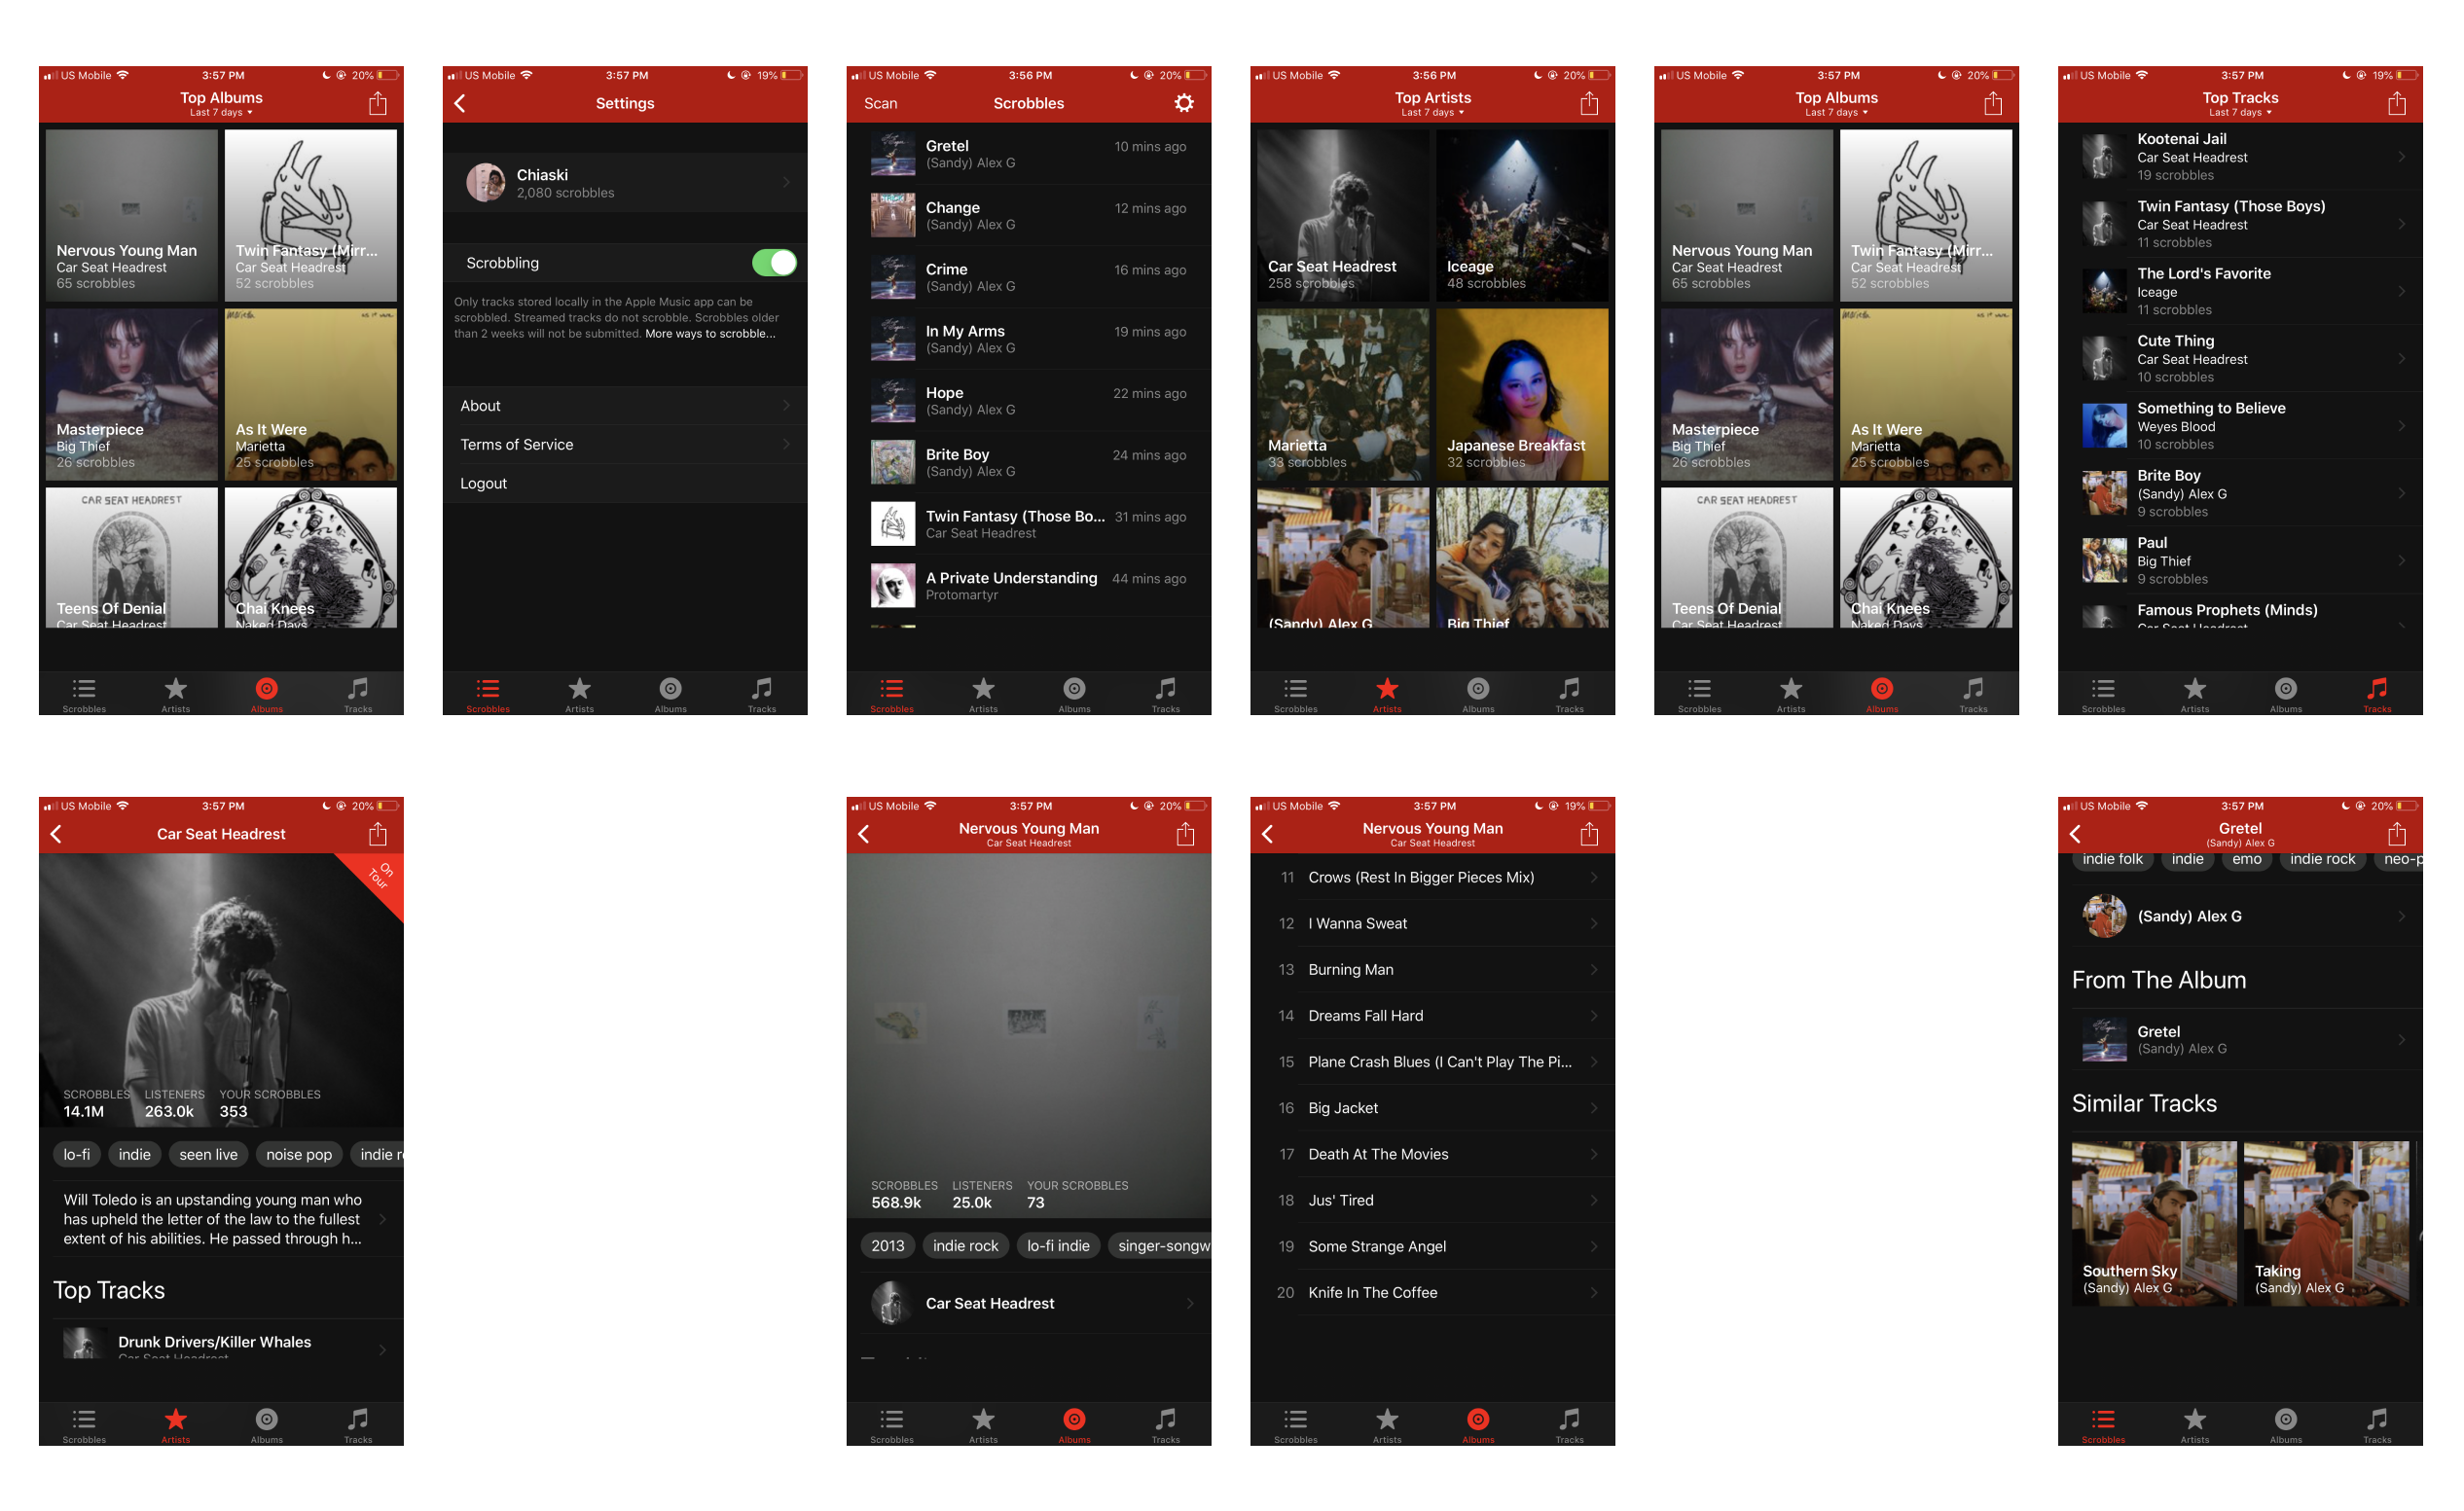Select the lo-fi indie tag on album page

click(1058, 1245)
